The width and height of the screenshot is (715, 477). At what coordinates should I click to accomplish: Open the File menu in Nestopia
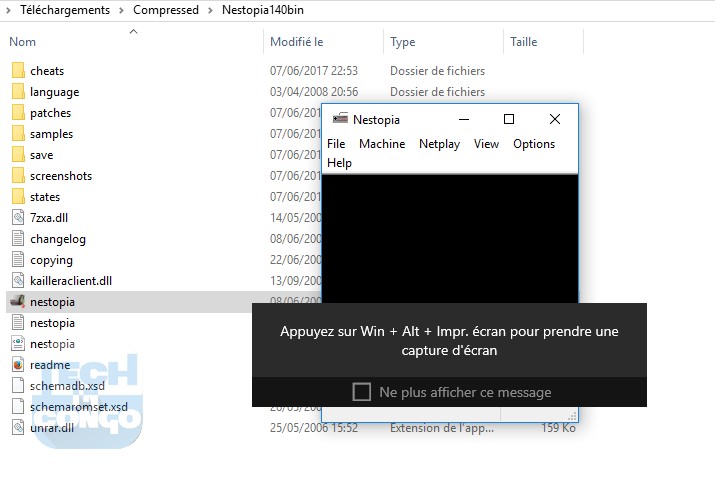(x=336, y=144)
